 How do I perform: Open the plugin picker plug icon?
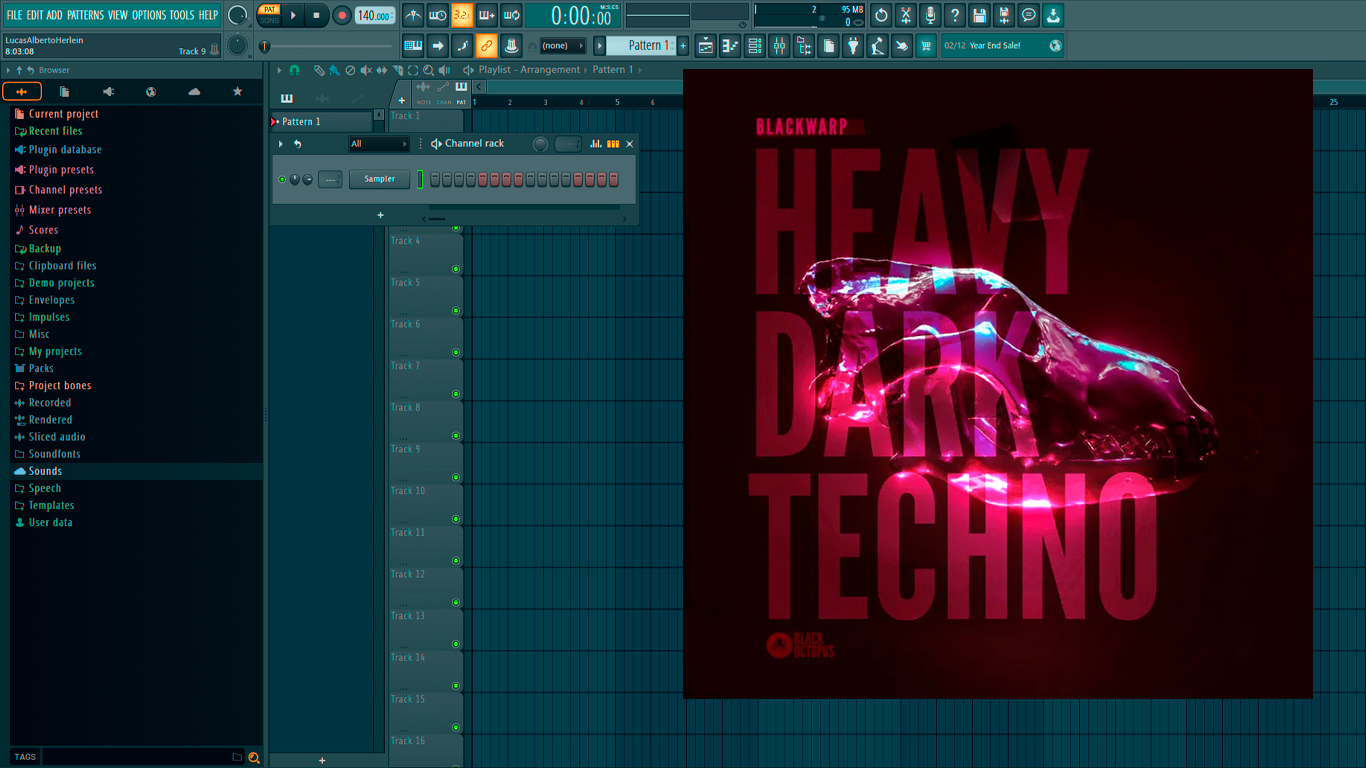[x=853, y=46]
